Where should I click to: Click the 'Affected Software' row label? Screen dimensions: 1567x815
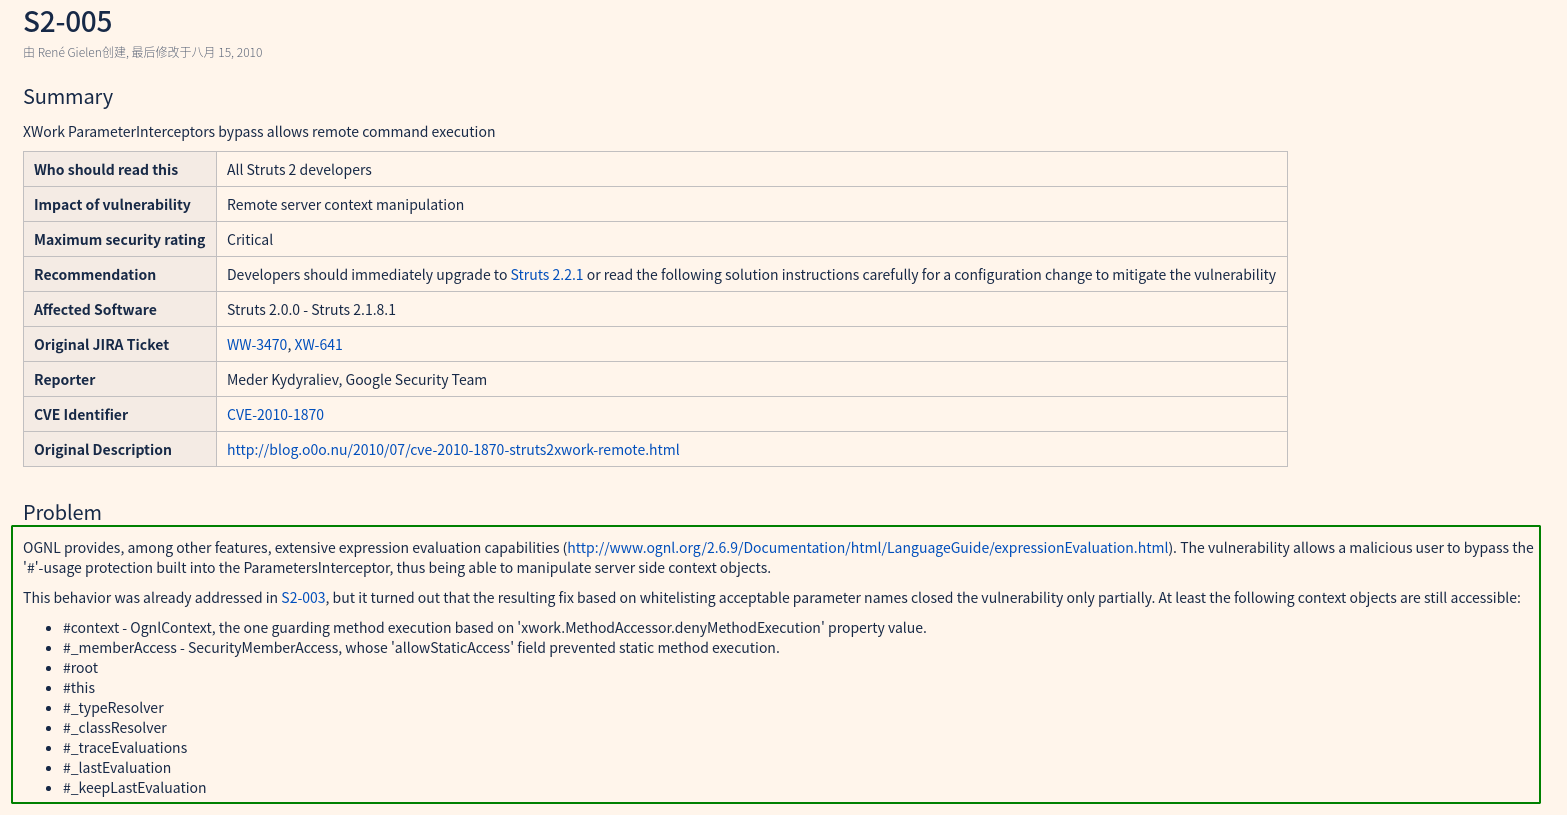tap(95, 310)
